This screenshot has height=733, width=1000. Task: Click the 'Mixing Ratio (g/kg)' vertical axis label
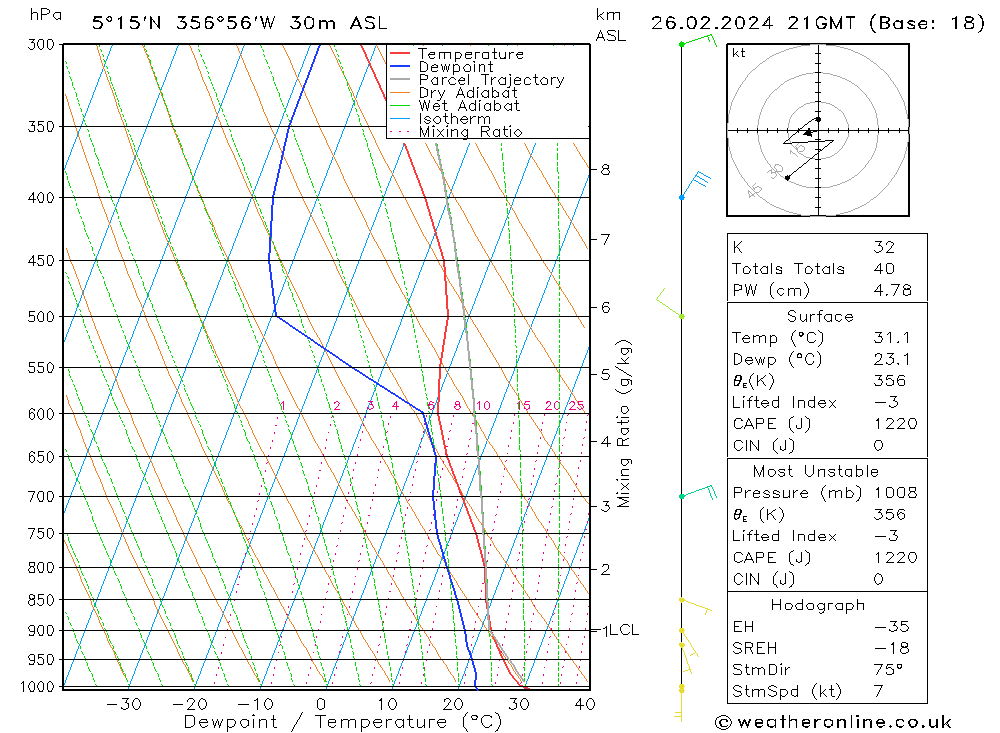(624, 424)
